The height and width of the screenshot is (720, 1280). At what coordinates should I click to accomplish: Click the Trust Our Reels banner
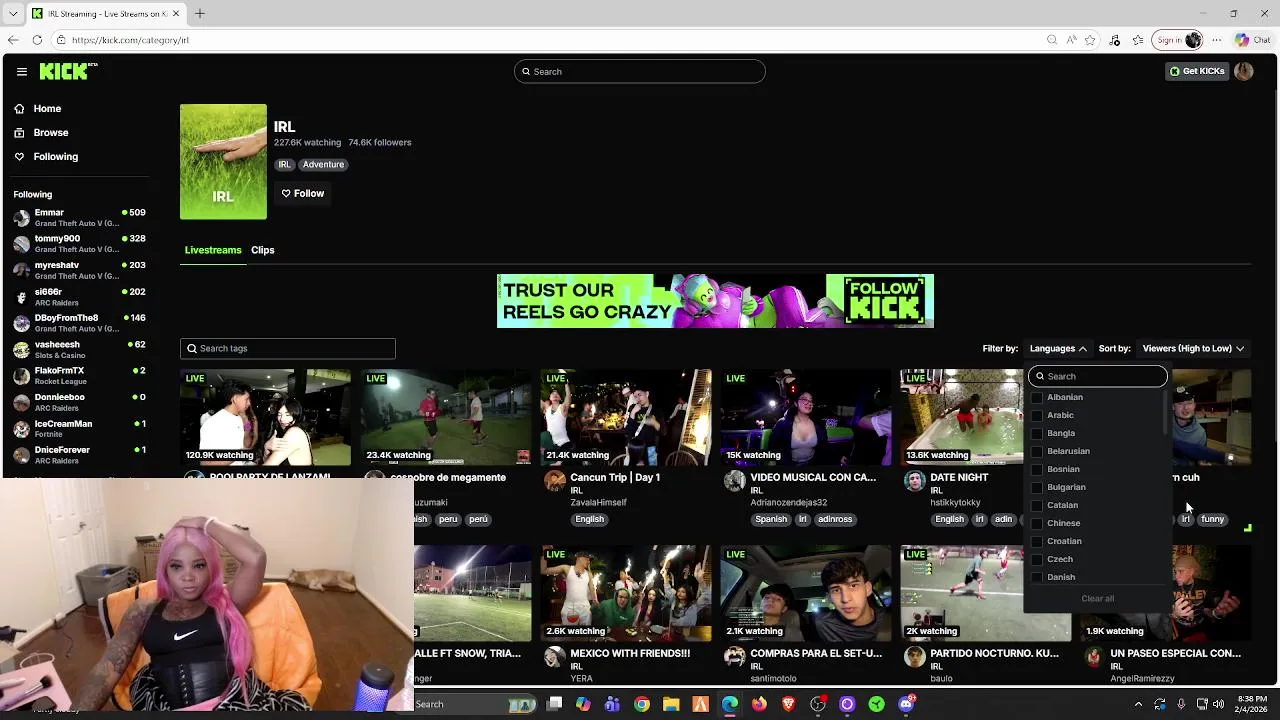[x=715, y=301]
